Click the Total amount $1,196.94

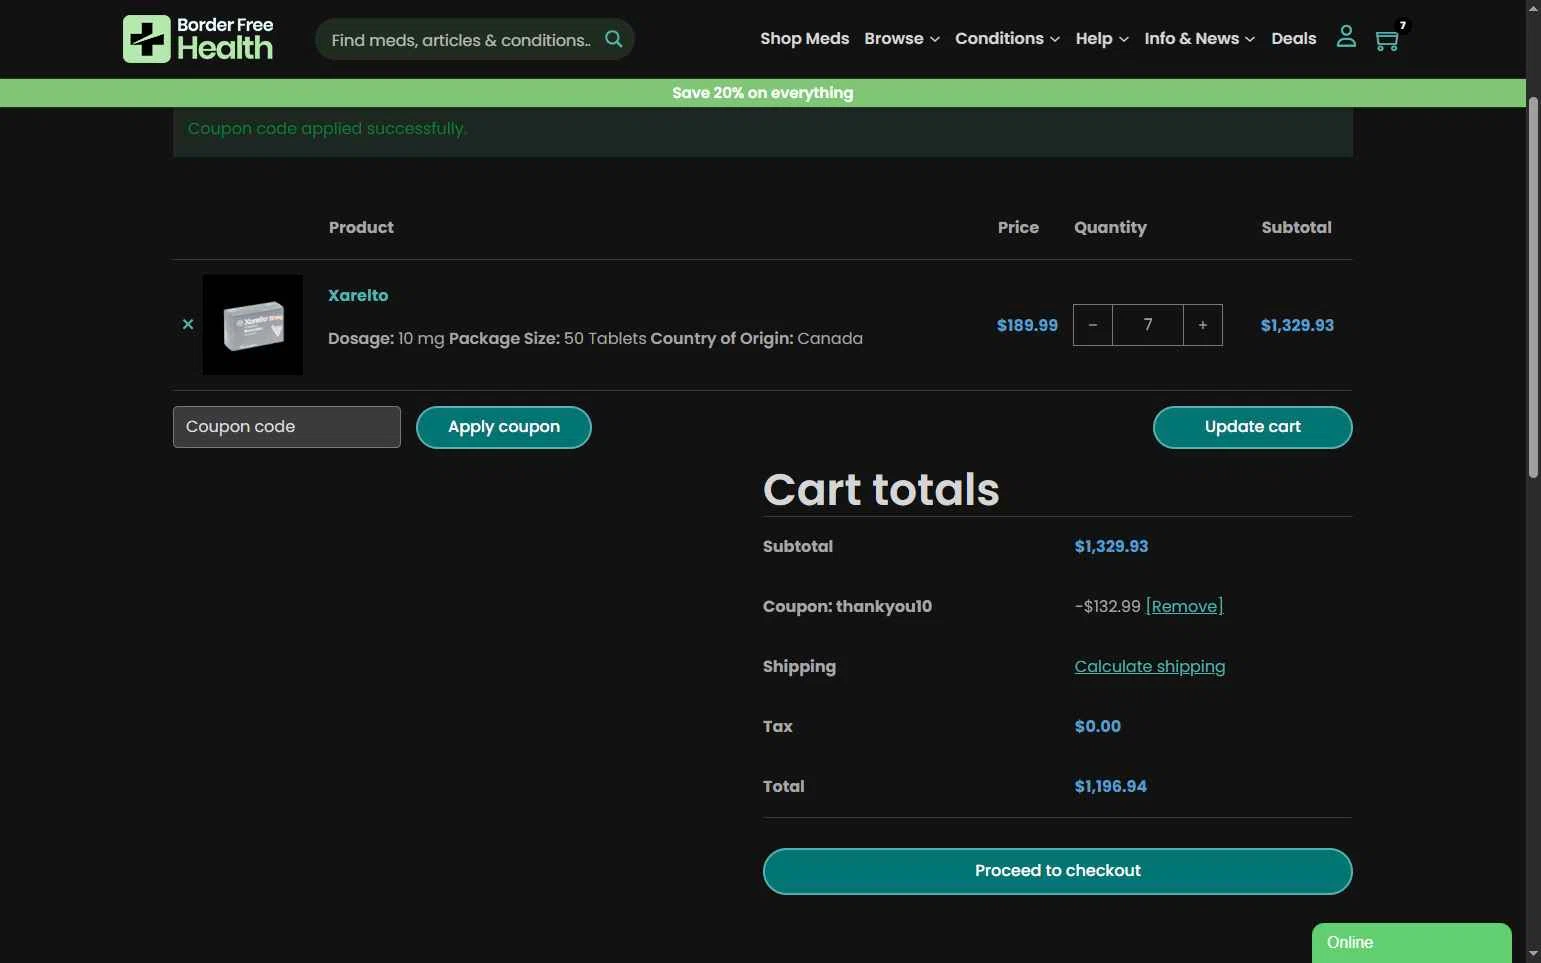pos(1110,786)
